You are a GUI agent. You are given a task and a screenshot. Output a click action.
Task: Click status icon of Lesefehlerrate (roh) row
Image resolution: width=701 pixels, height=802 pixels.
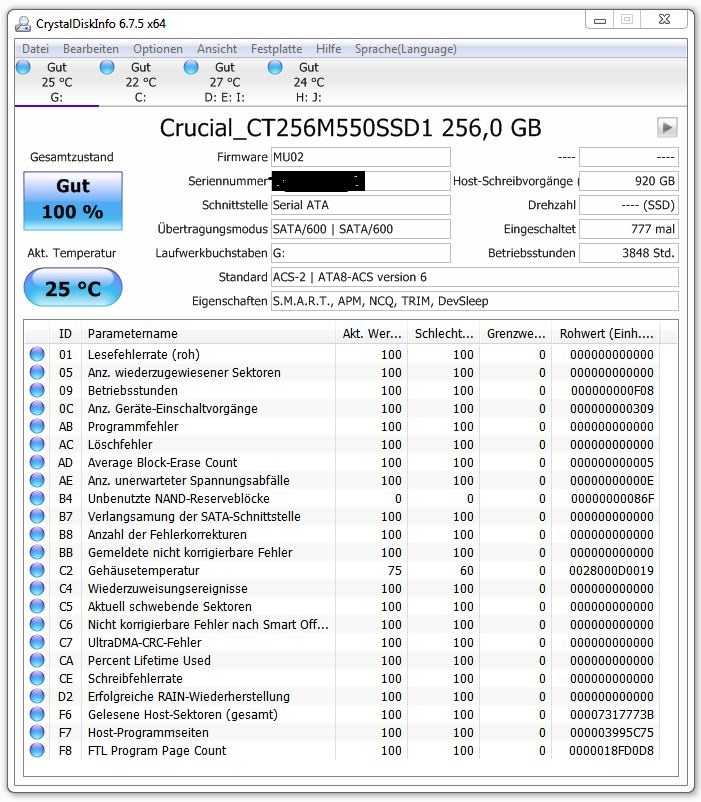[x=37, y=354]
